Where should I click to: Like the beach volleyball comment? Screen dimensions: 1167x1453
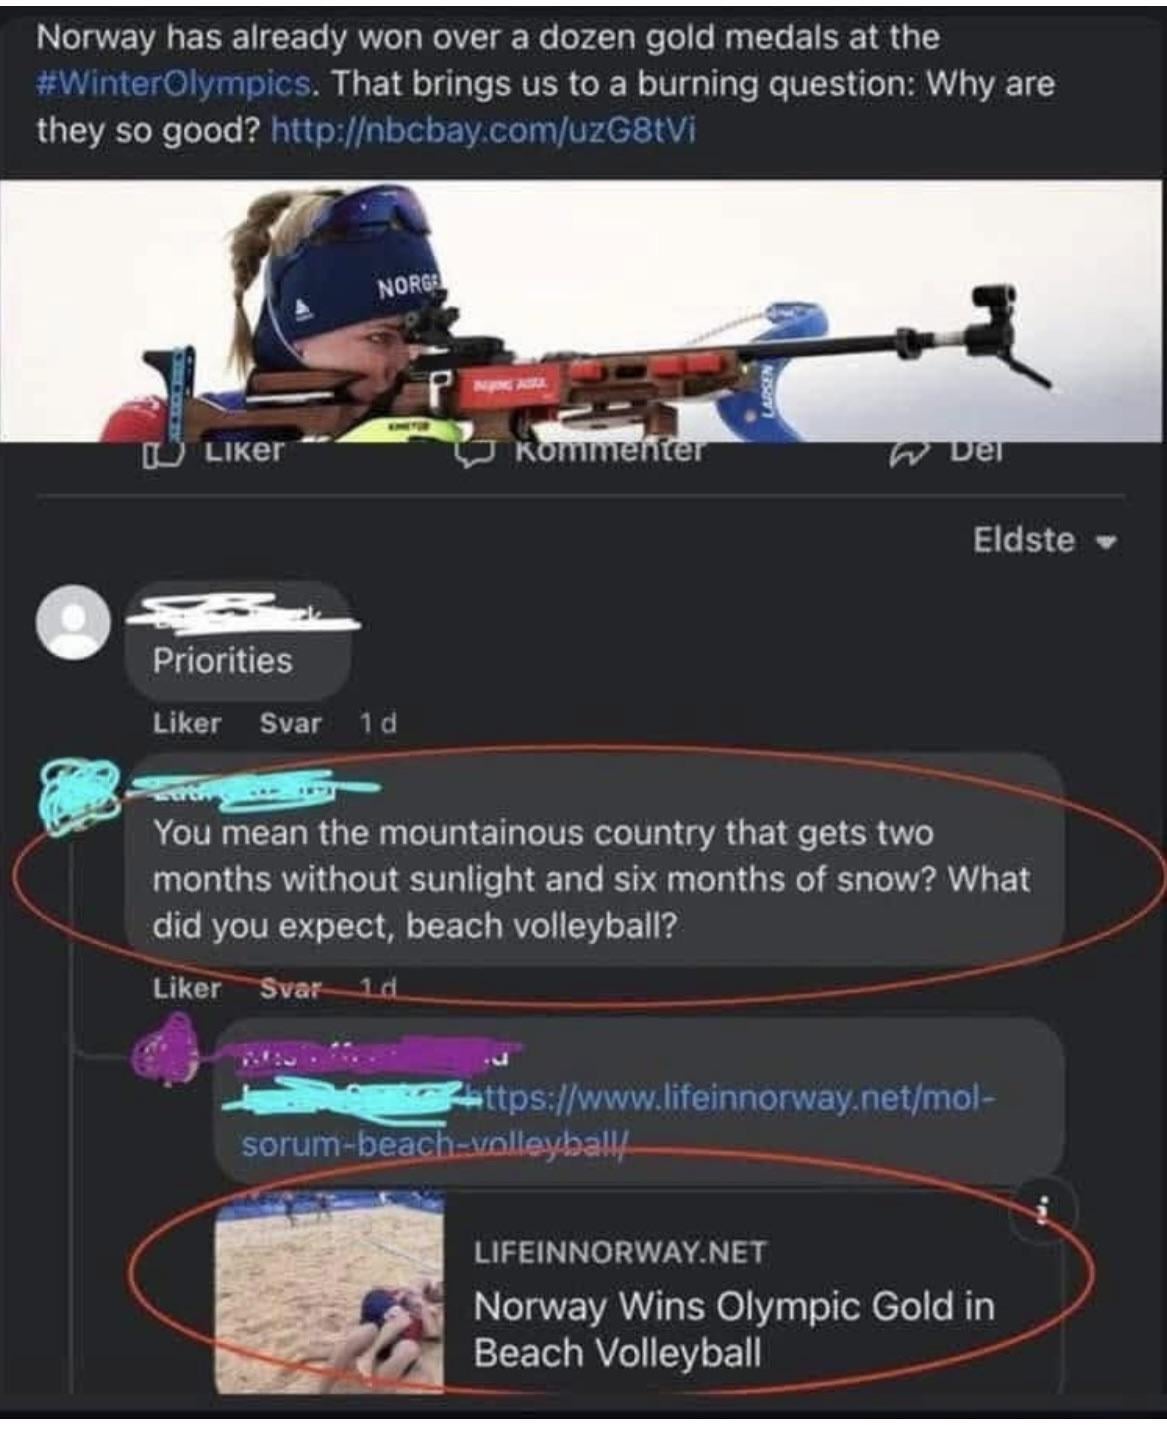[x=187, y=988]
